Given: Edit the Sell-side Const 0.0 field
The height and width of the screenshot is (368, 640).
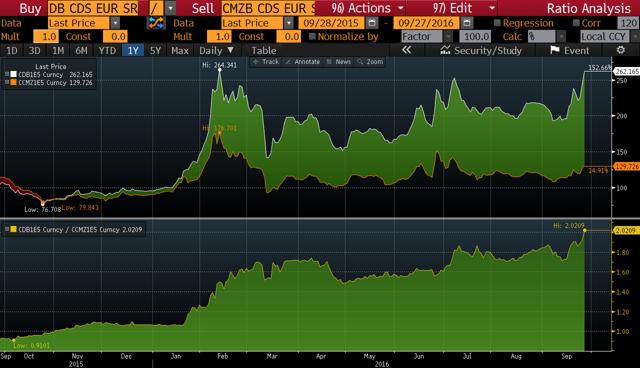Looking at the screenshot, I should (289, 37).
